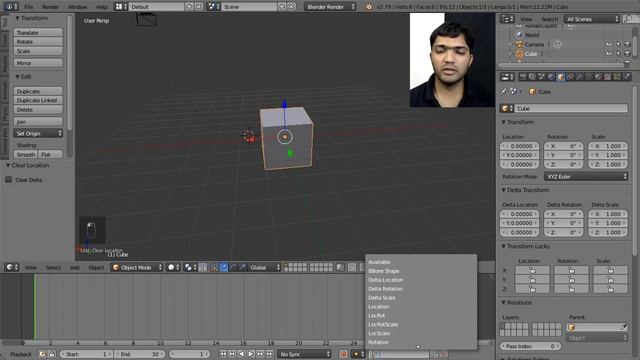Click the Mirror button

click(x=38, y=63)
